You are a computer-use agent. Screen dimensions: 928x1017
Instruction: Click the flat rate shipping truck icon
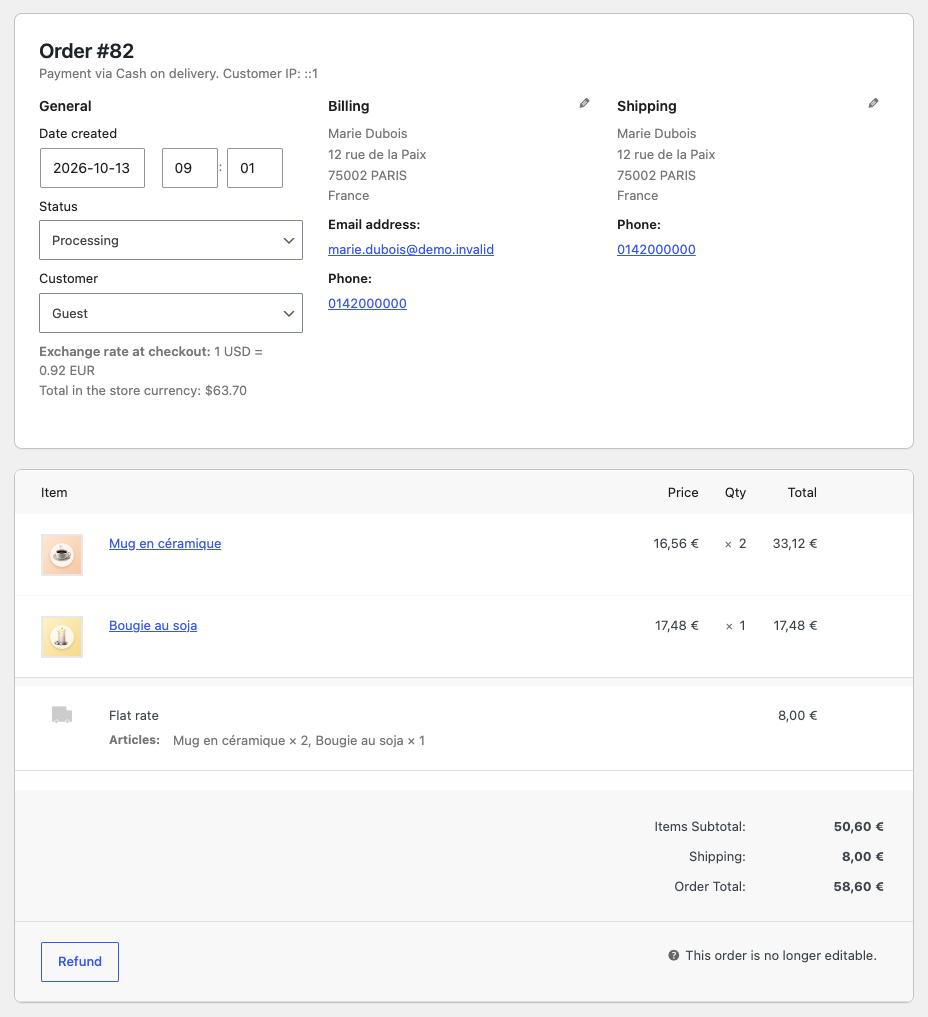62,715
